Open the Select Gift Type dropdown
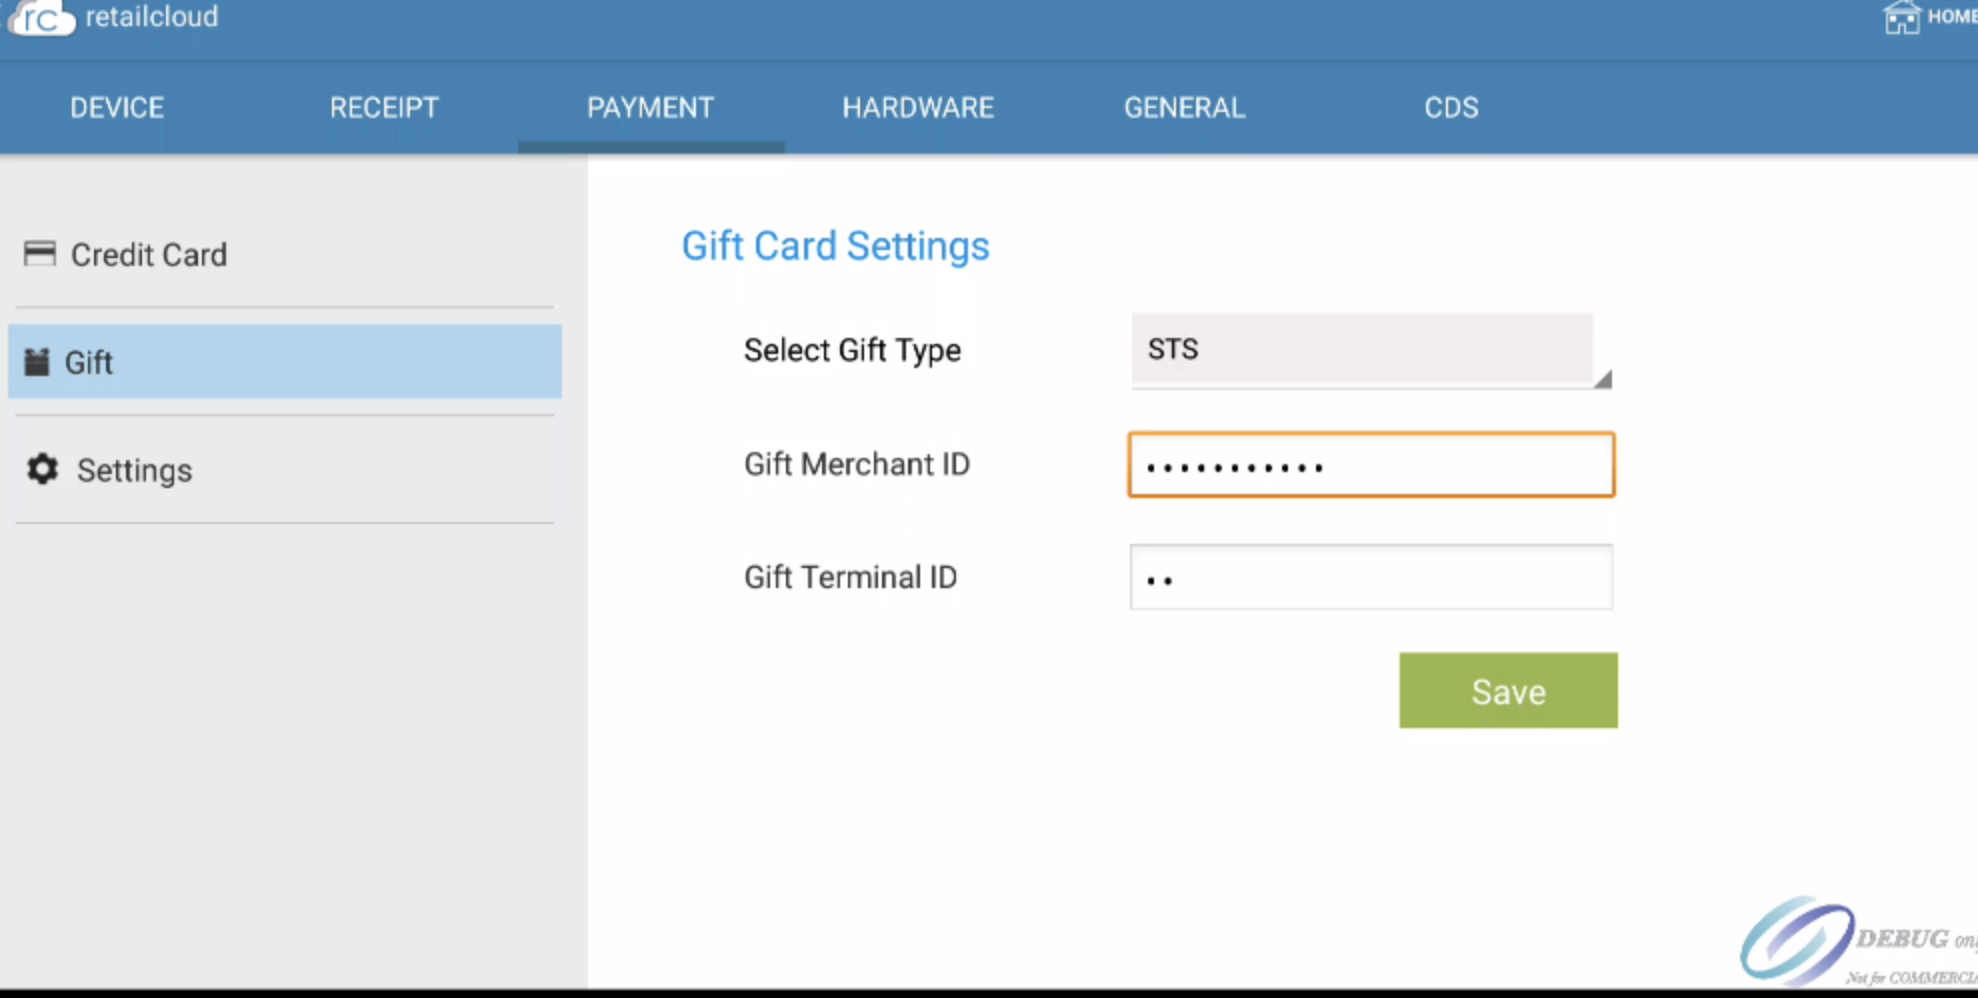This screenshot has height=998, width=1978. pos(1361,349)
